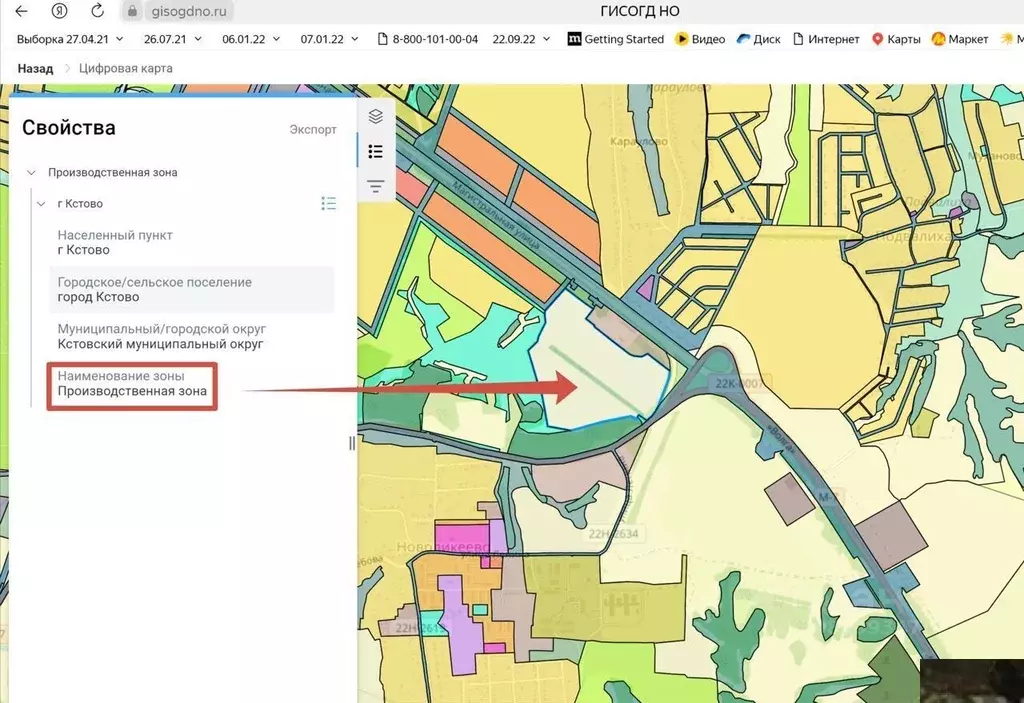Click the Магистральная улица label on map

click(x=496, y=216)
